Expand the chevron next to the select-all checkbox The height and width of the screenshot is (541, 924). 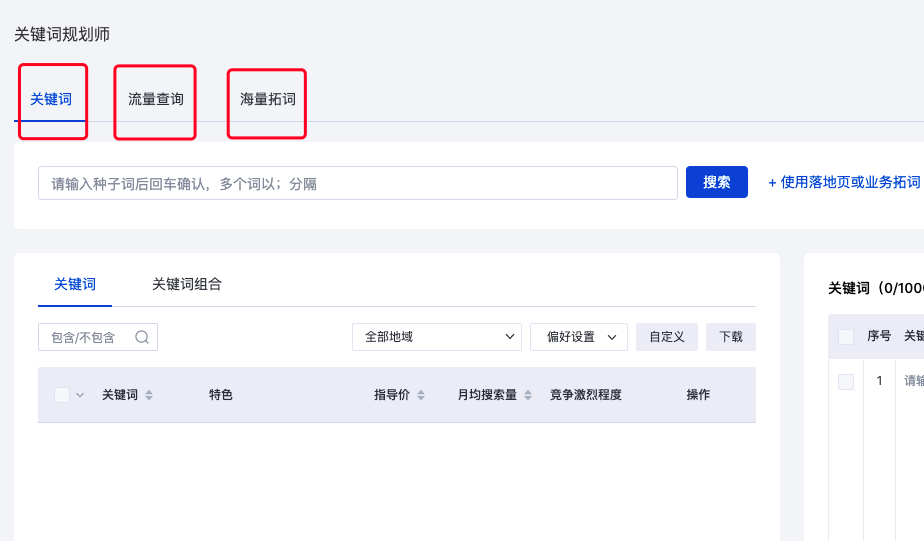[80, 395]
